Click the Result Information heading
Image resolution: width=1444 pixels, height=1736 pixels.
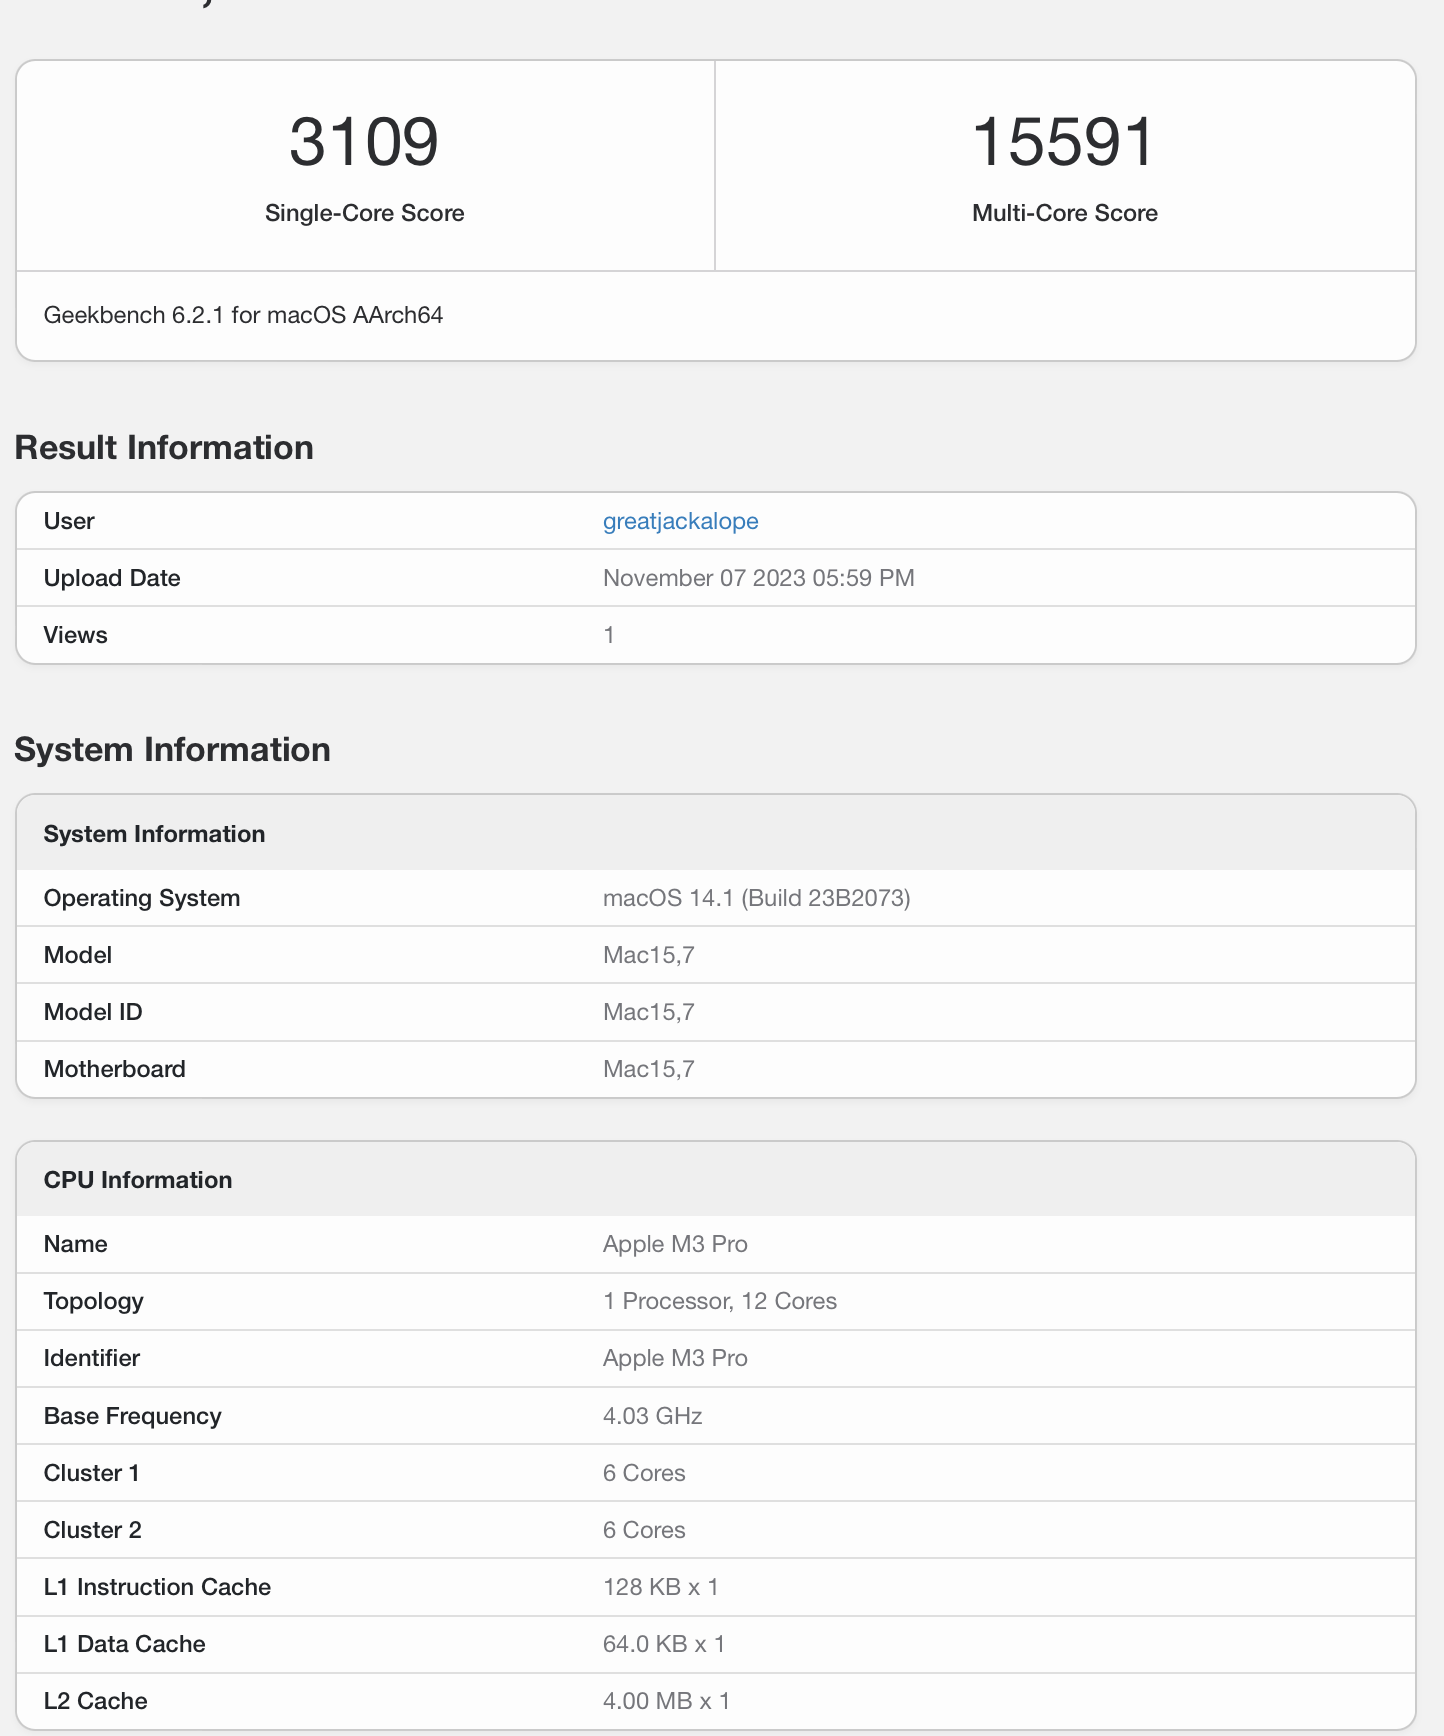point(164,447)
